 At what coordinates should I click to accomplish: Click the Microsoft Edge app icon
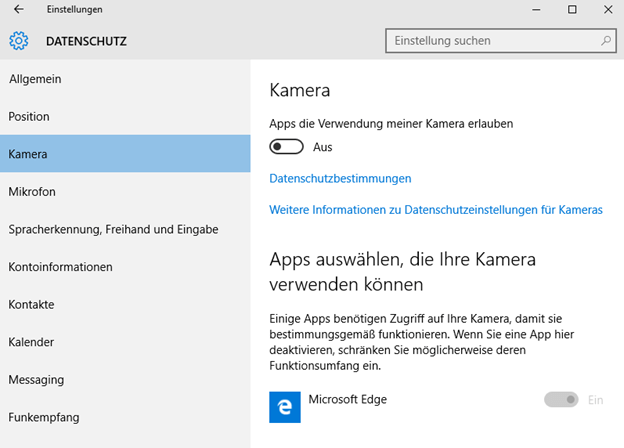[x=285, y=407]
